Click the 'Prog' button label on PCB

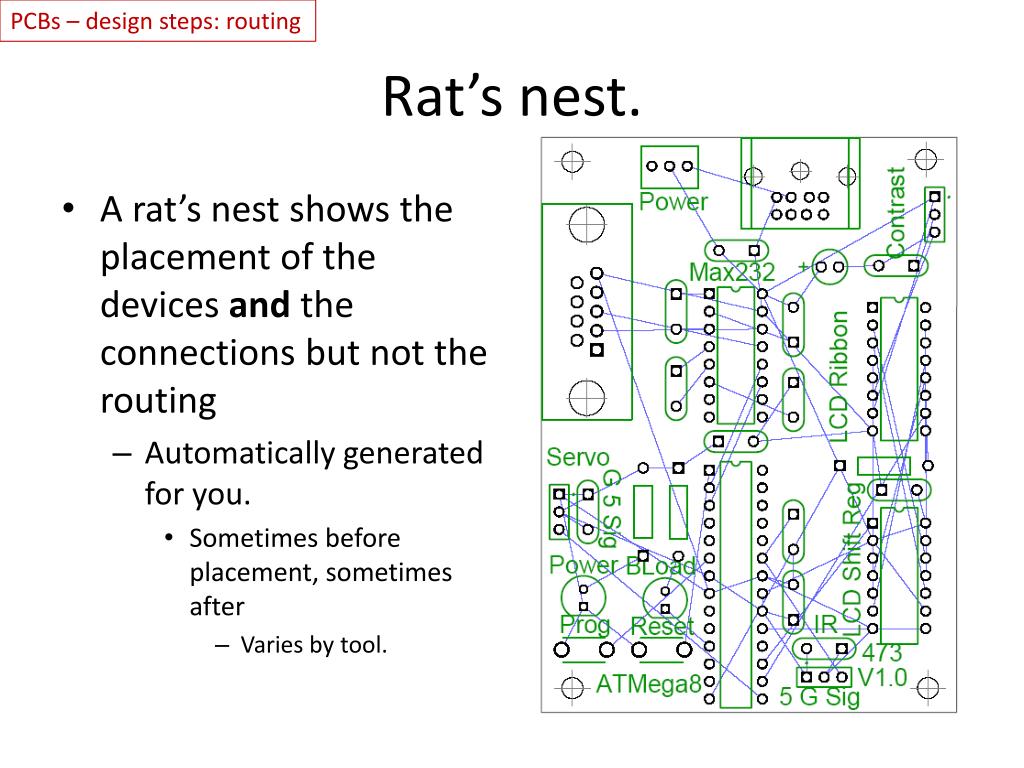coord(584,625)
